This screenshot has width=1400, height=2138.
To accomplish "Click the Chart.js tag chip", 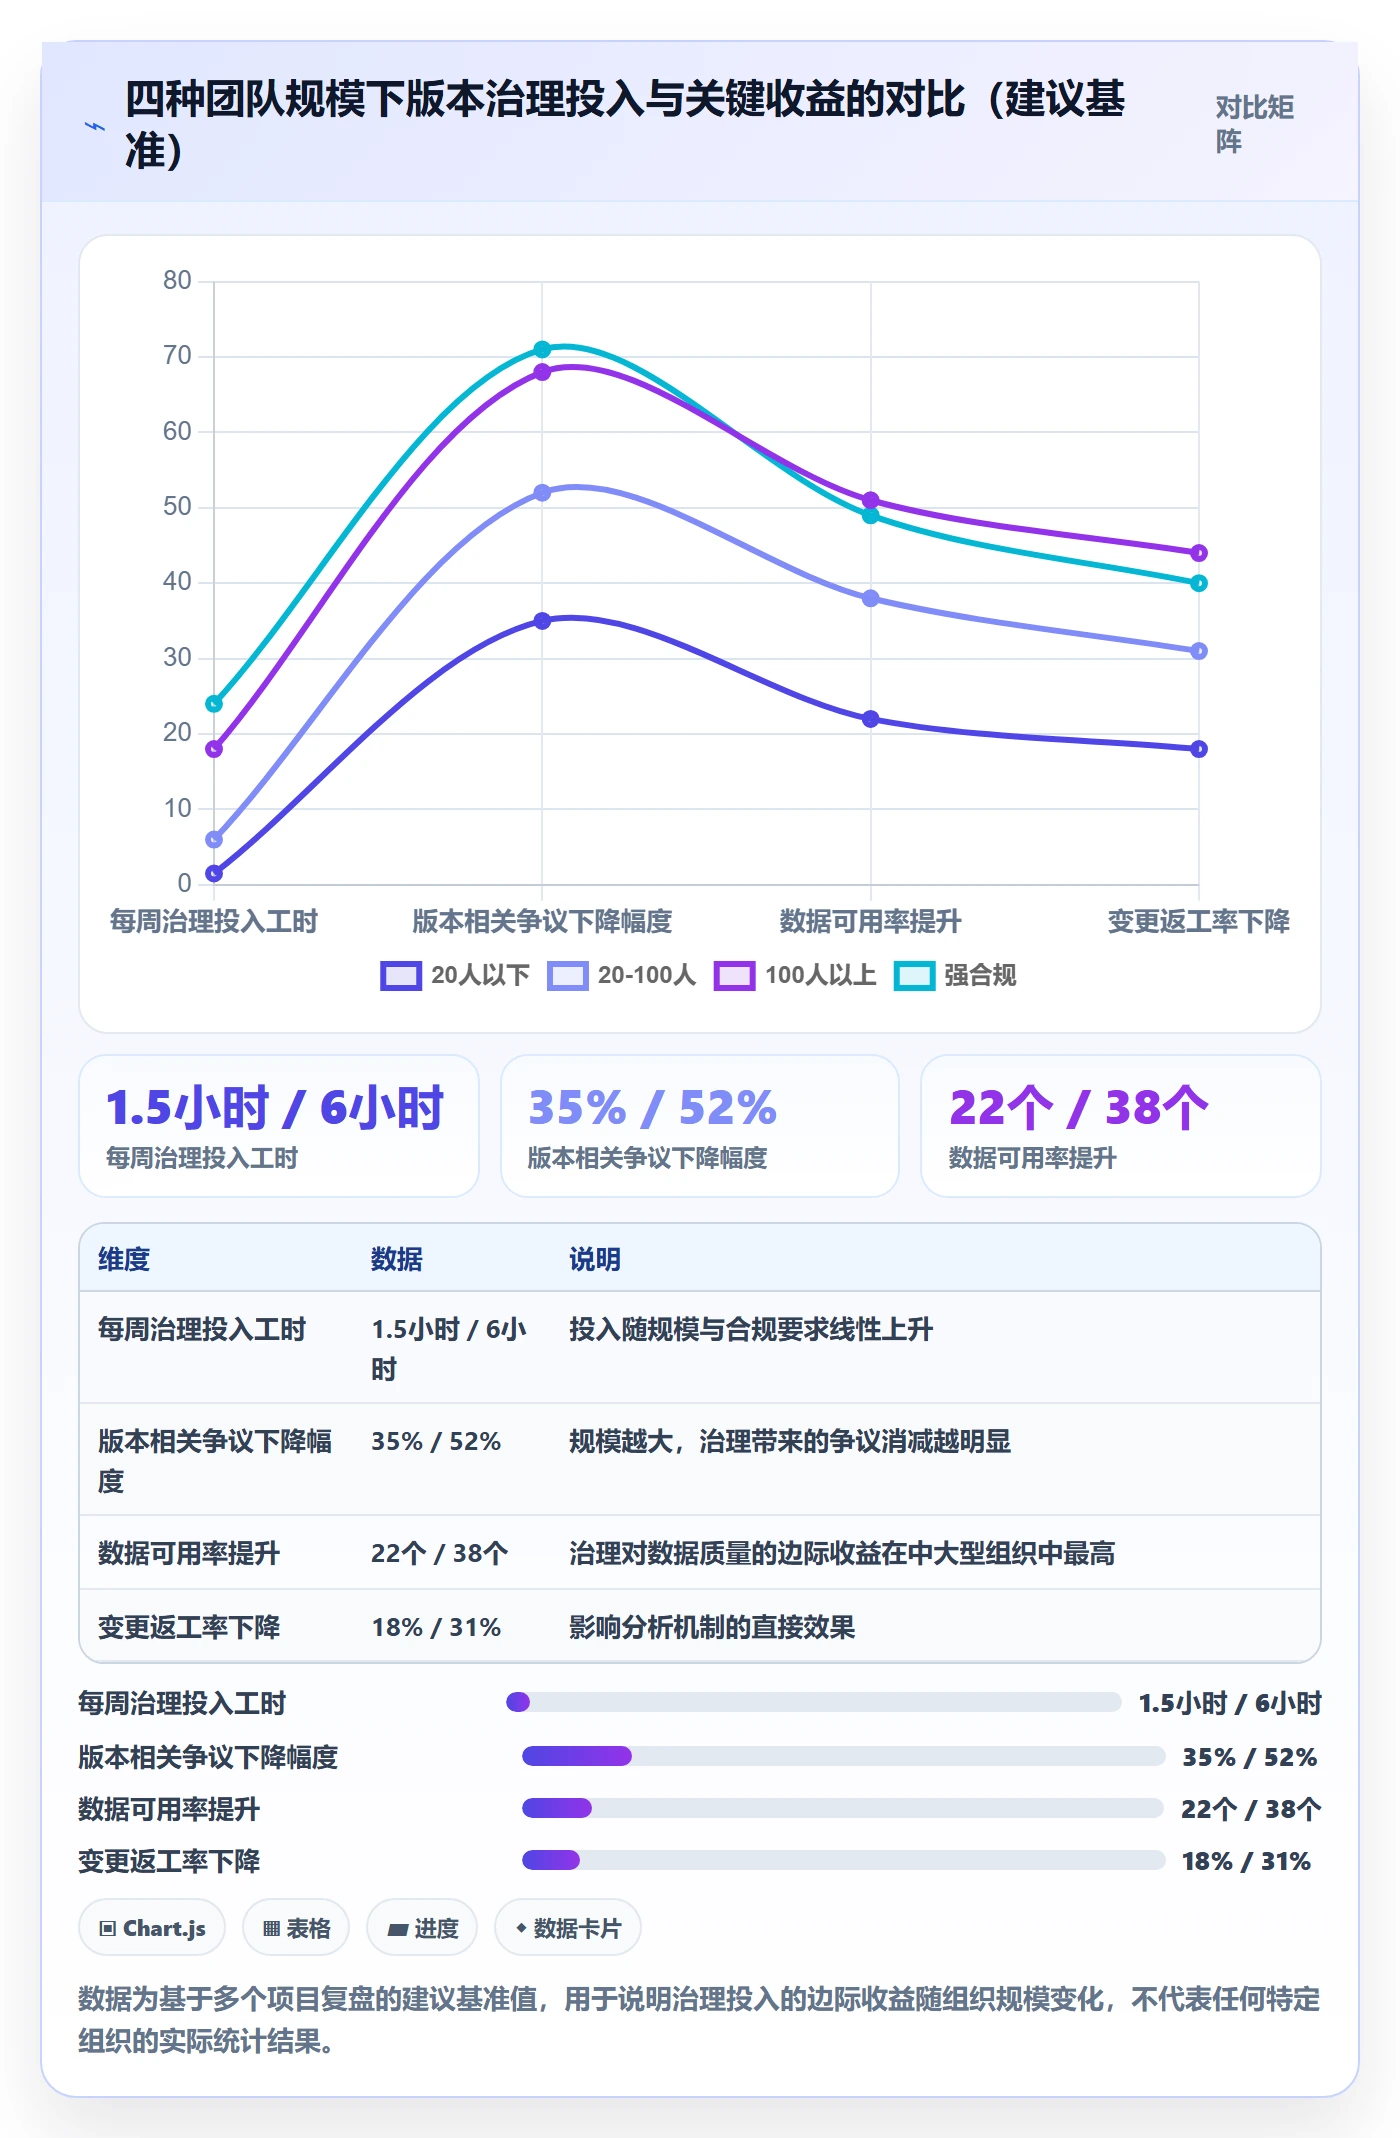I will coord(152,1928).
